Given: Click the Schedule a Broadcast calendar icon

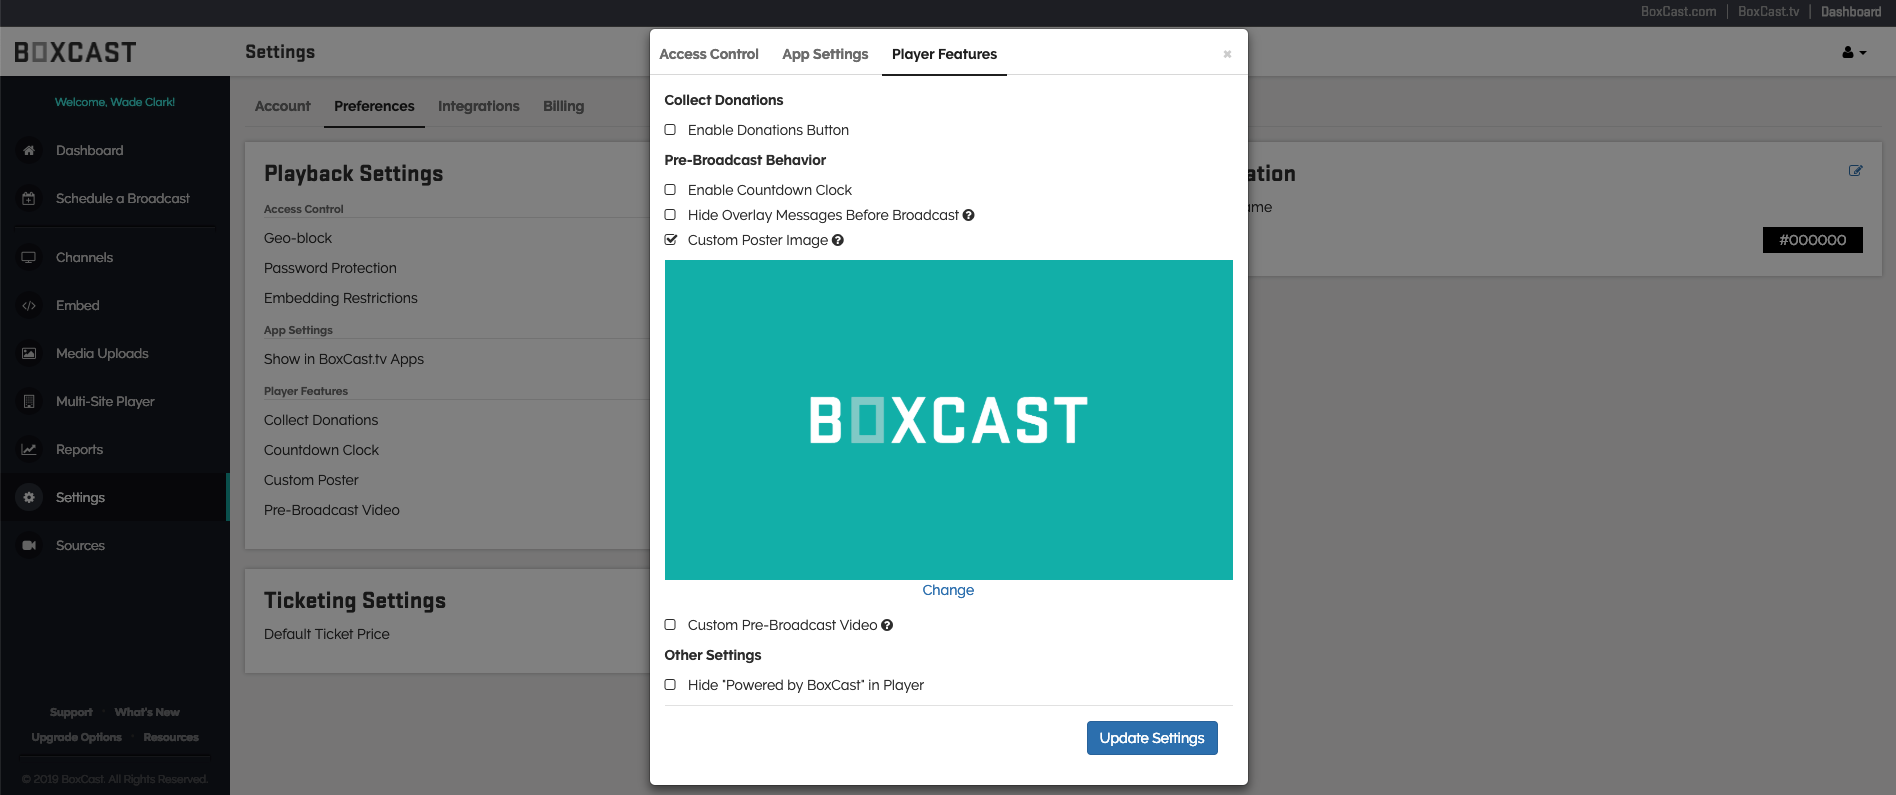Looking at the screenshot, I should 29,199.
